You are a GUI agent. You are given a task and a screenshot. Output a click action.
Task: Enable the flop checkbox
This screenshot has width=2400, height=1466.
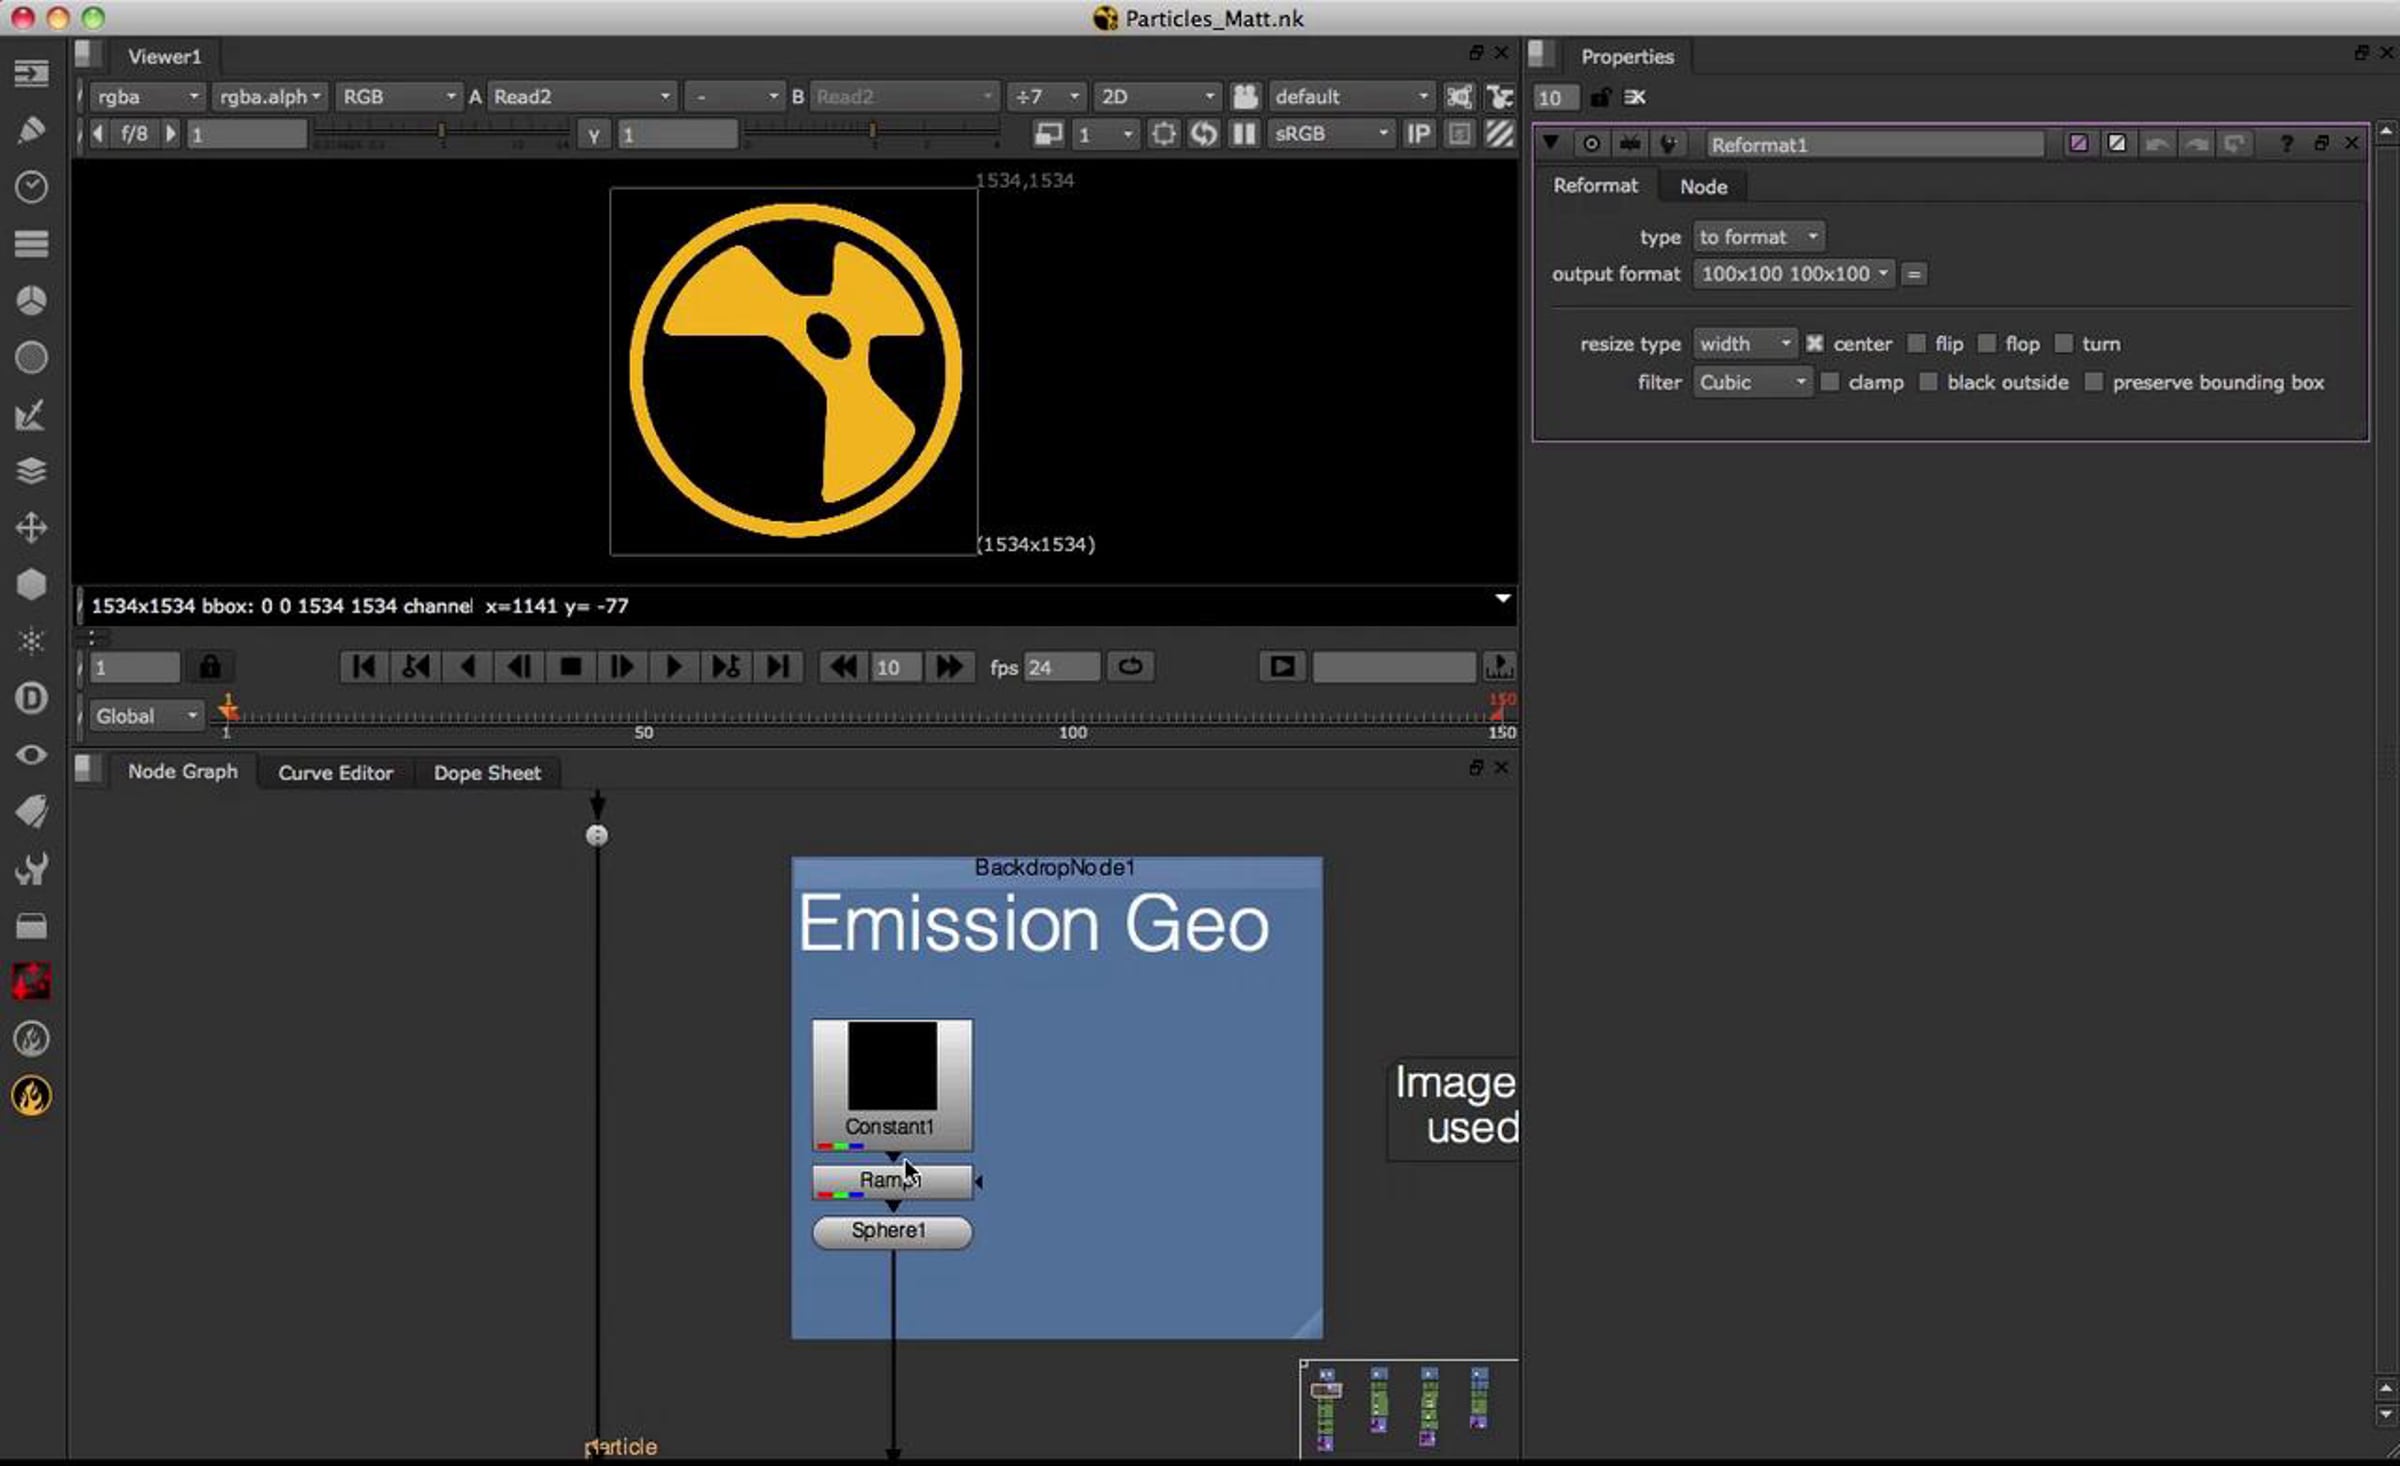(1987, 344)
